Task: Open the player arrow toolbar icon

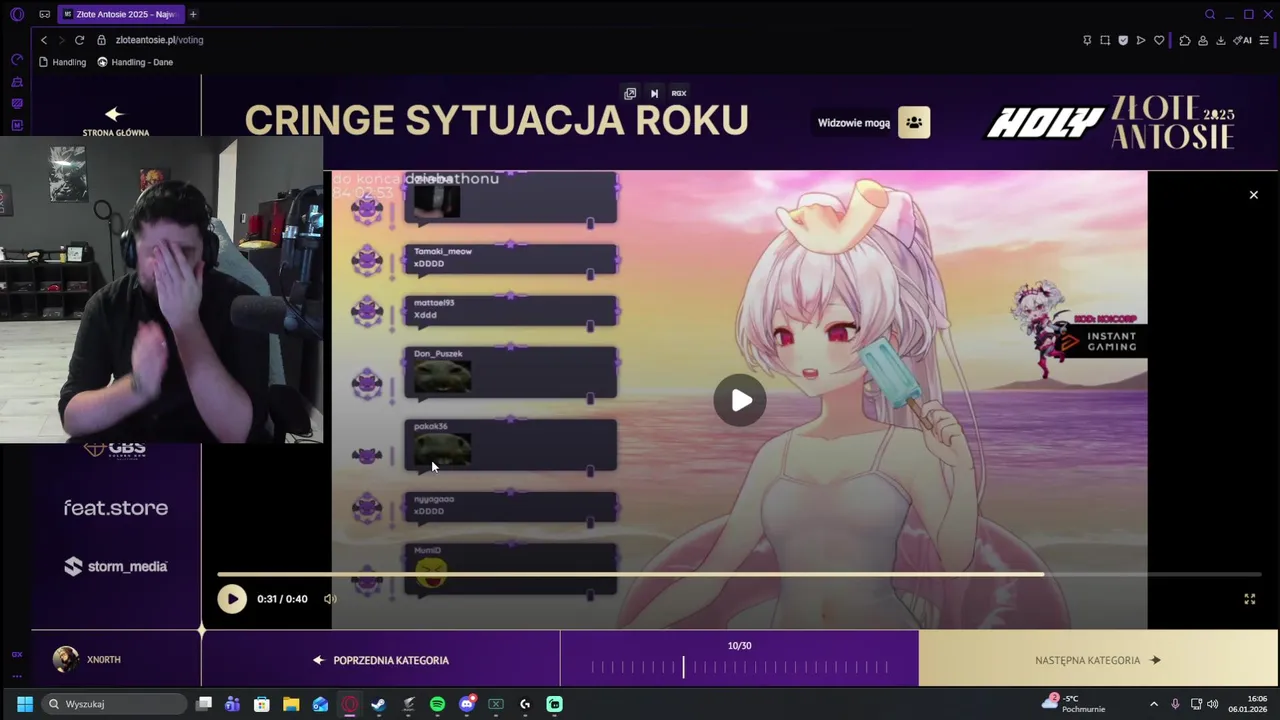Action: (x=1141, y=40)
